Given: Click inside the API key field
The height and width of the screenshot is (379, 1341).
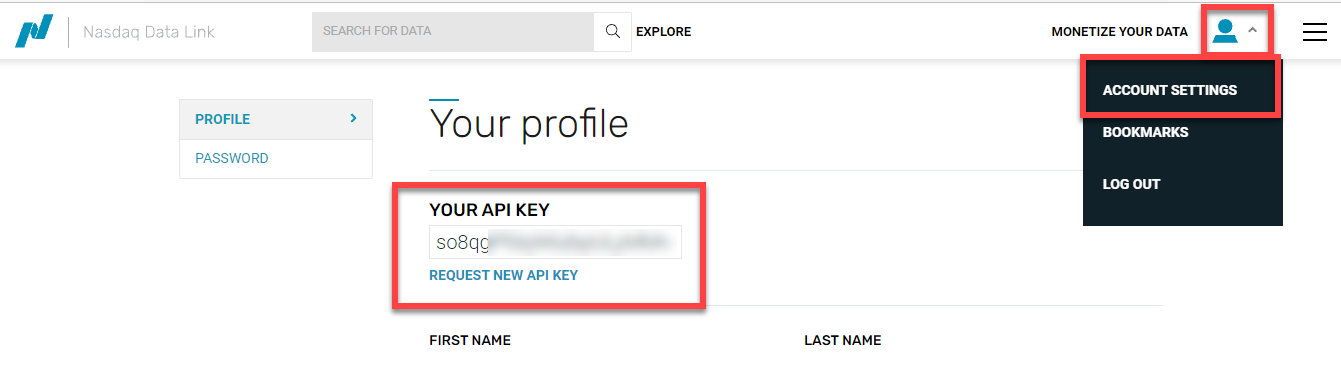Looking at the screenshot, I should [555, 242].
